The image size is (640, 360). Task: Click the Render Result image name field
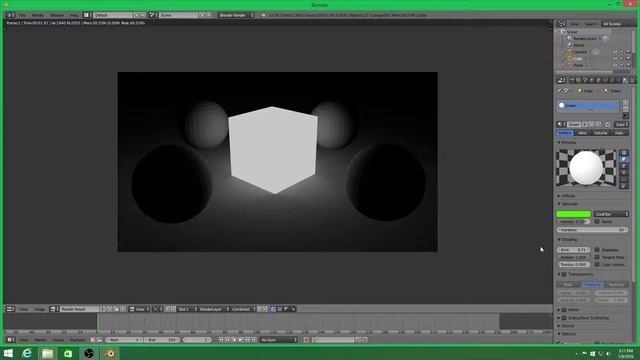79,309
